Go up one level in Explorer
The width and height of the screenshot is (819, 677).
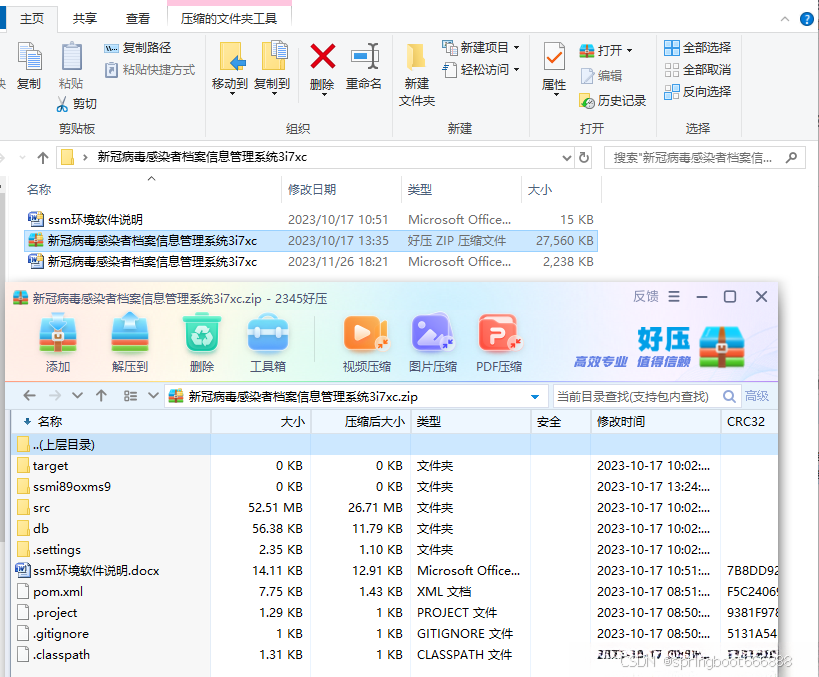[x=43, y=157]
